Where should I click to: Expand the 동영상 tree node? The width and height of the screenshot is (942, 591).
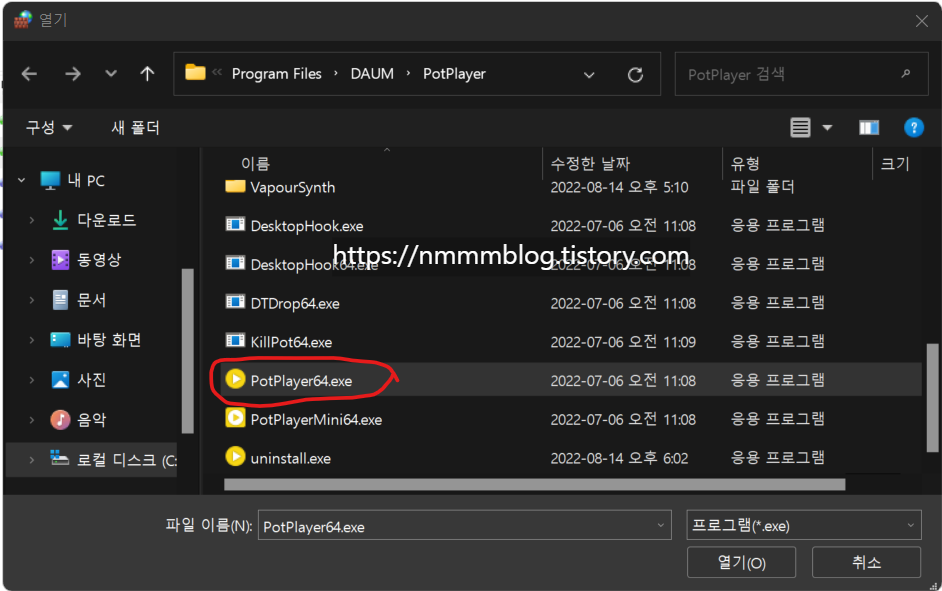pyautogui.click(x=32, y=260)
